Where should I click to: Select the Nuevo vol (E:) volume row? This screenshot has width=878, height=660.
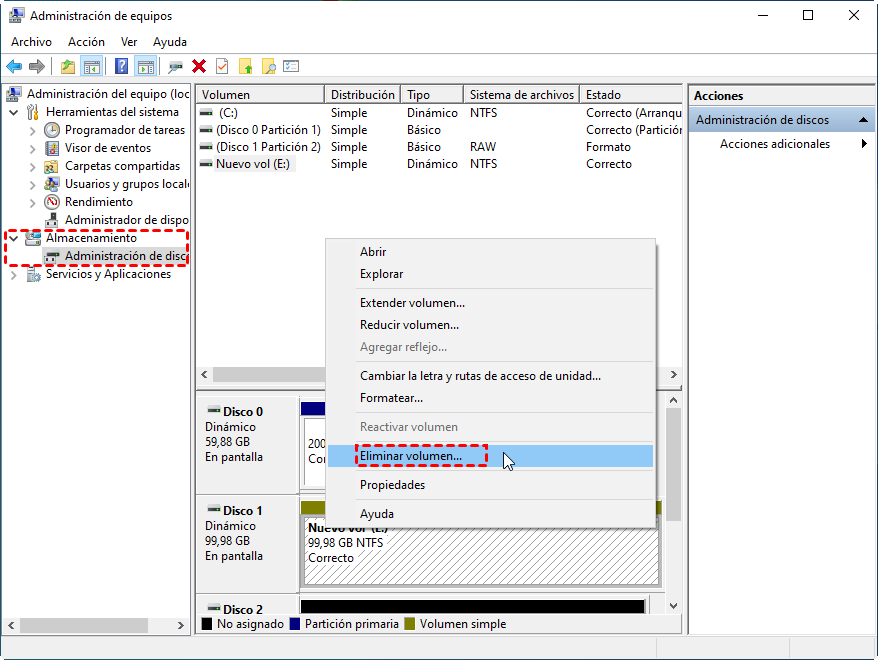click(440, 164)
